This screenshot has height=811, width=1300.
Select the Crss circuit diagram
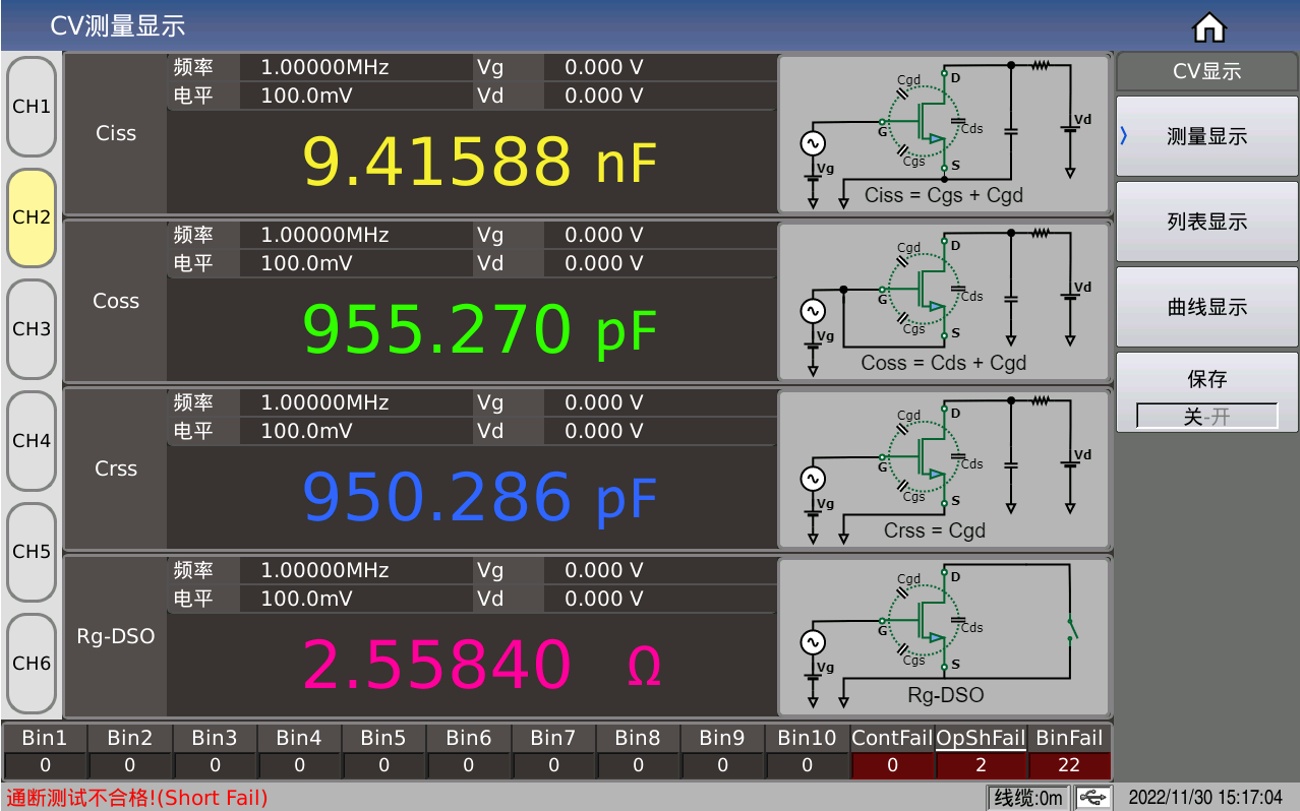943,469
